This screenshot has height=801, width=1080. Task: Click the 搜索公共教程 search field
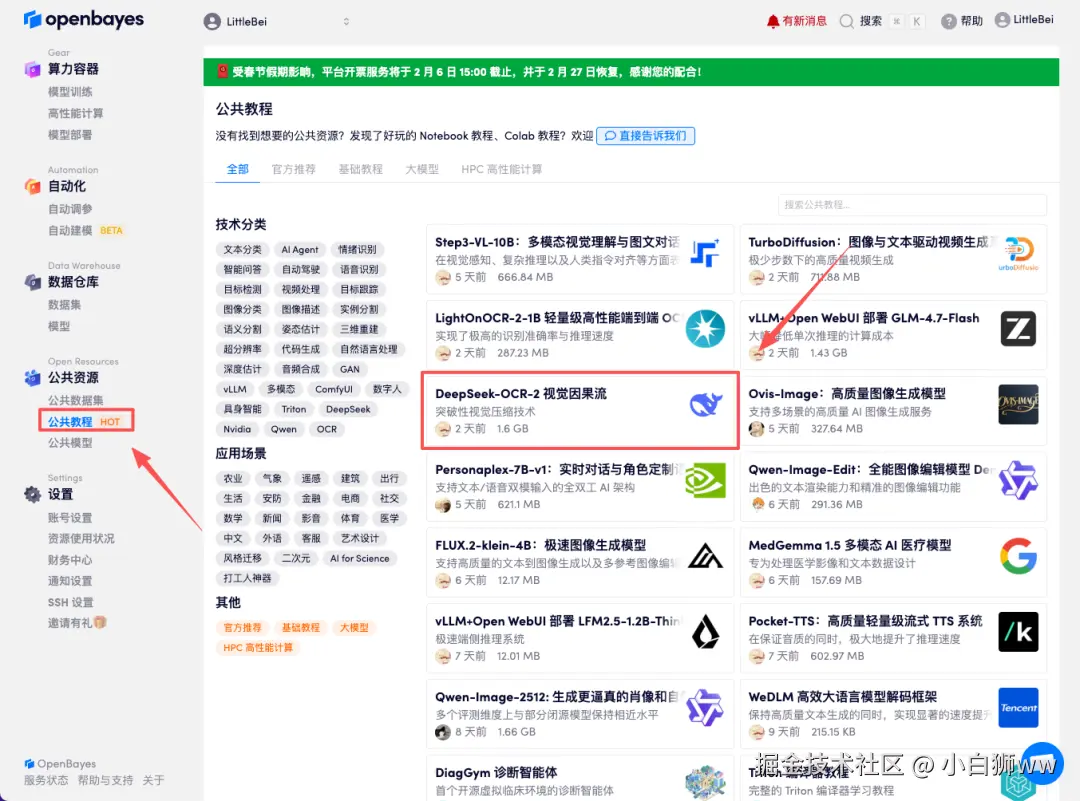pos(912,205)
